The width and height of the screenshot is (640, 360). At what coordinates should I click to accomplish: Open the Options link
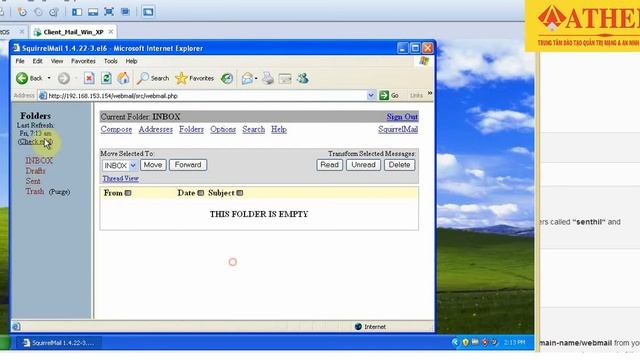pyautogui.click(x=223, y=129)
